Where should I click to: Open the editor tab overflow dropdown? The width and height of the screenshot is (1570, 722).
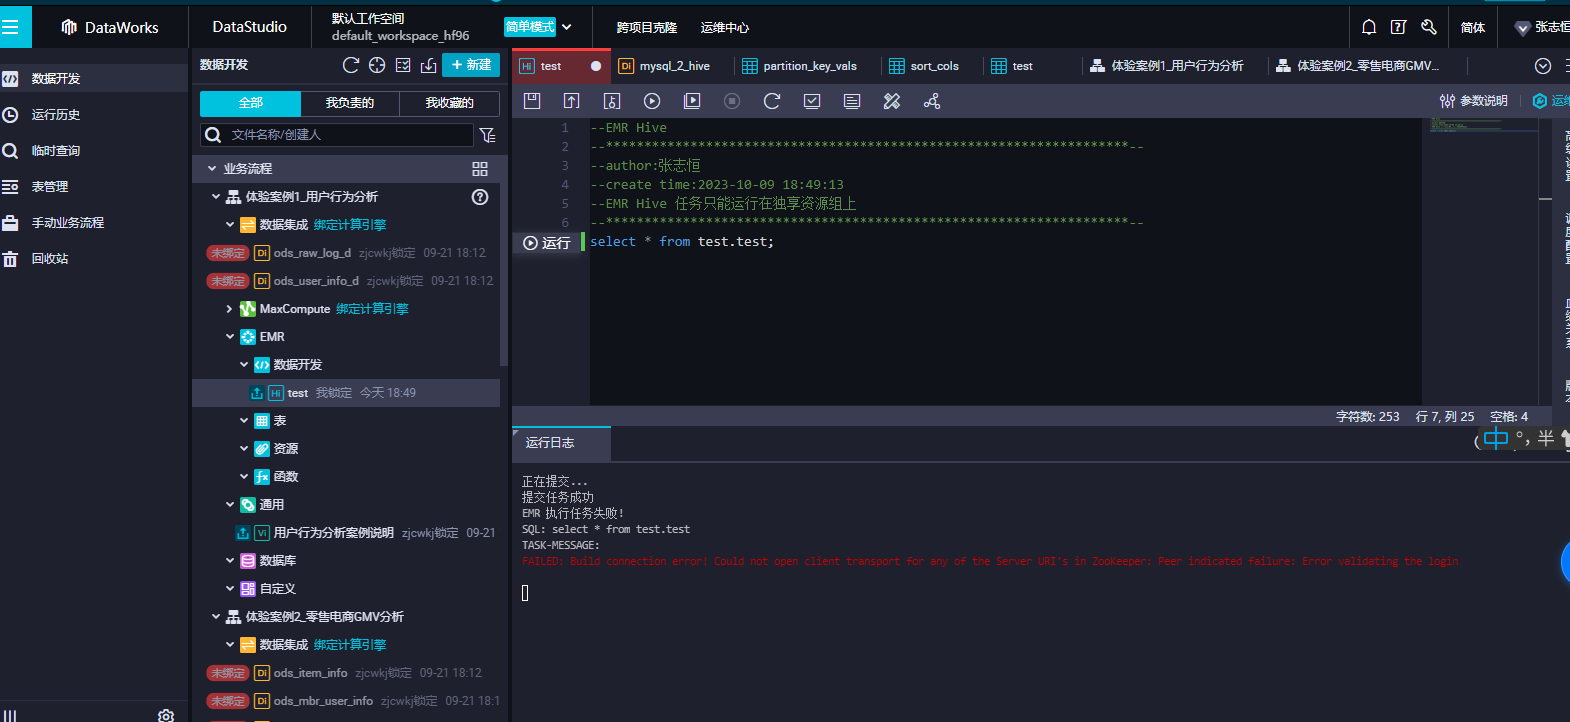click(1543, 66)
